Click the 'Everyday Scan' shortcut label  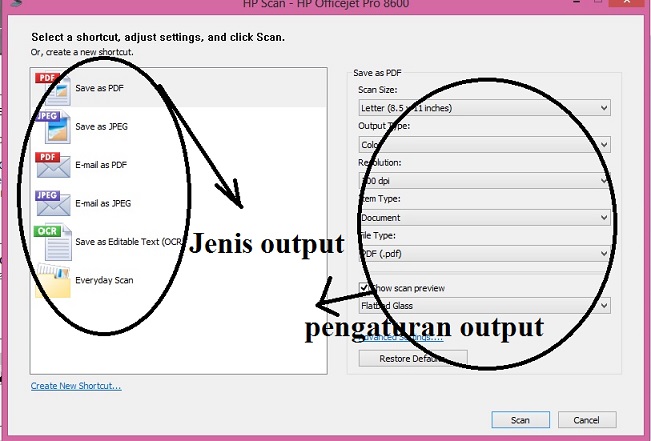[104, 280]
